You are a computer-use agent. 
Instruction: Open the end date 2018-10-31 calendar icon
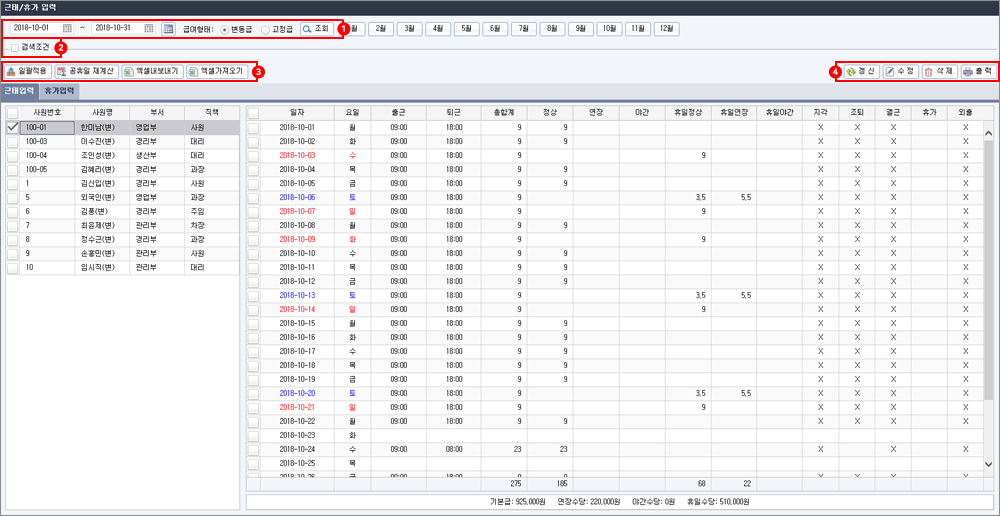(x=149, y=29)
